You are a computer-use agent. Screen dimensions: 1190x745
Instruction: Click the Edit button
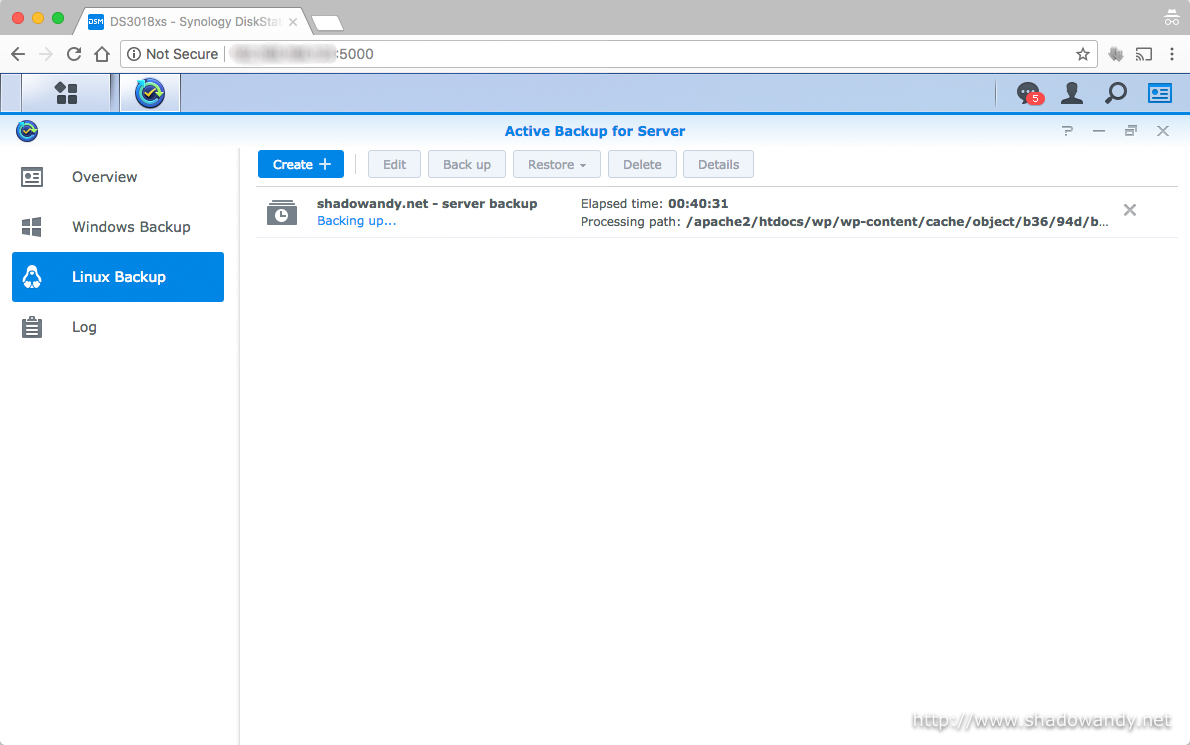pyautogui.click(x=395, y=165)
